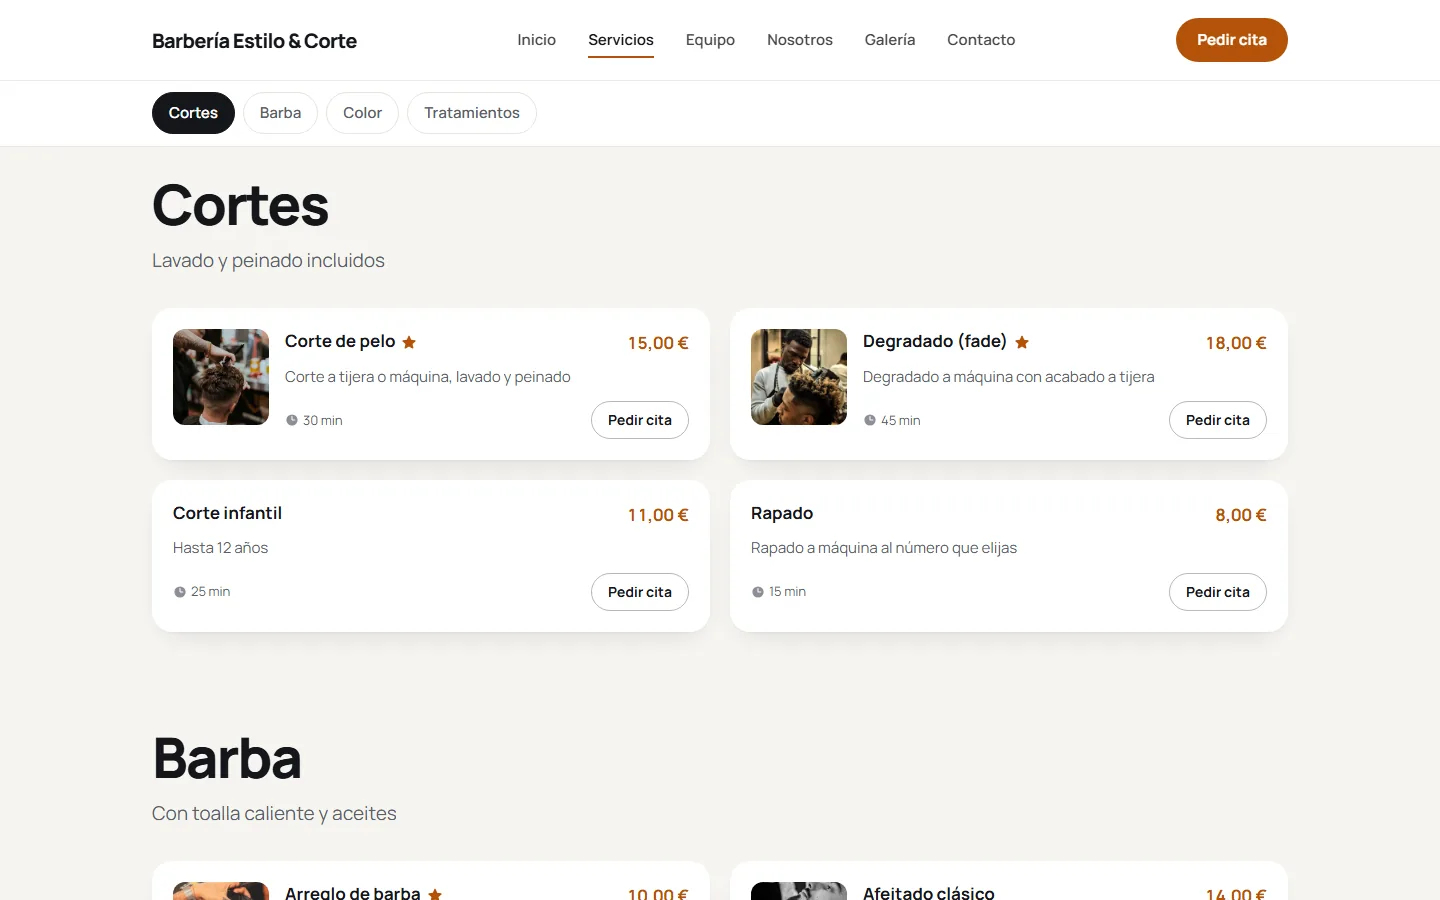Open the Degradado (fade) photo thumbnail
1440x900 pixels.
tap(799, 377)
